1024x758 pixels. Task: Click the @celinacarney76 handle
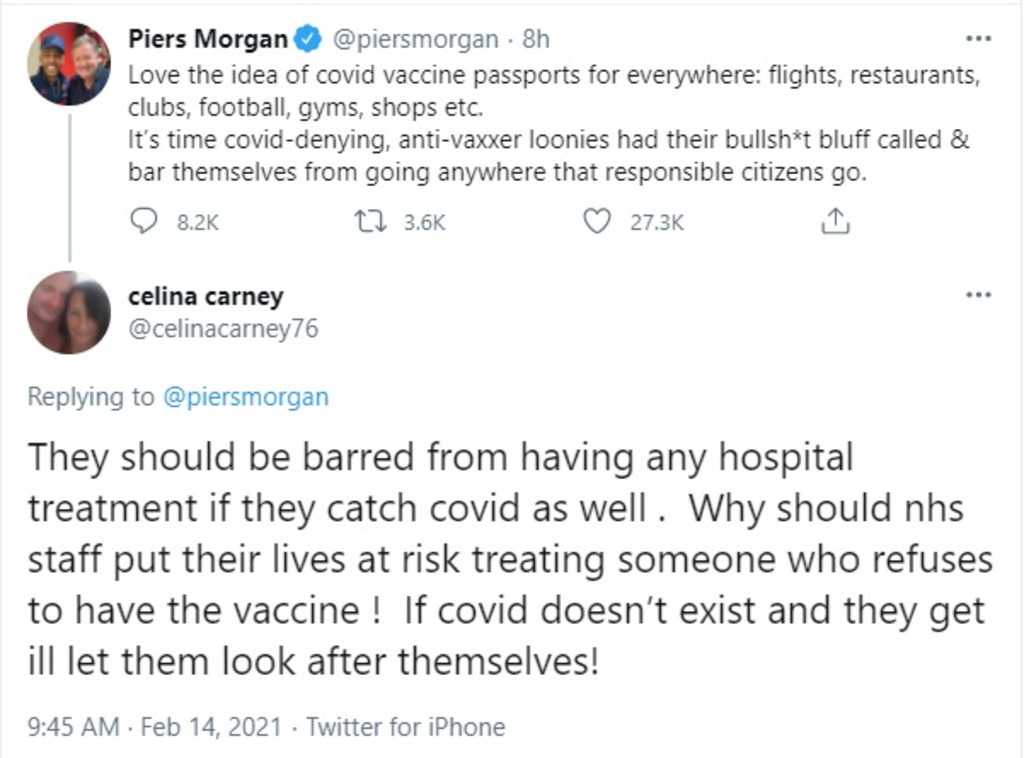click(224, 328)
